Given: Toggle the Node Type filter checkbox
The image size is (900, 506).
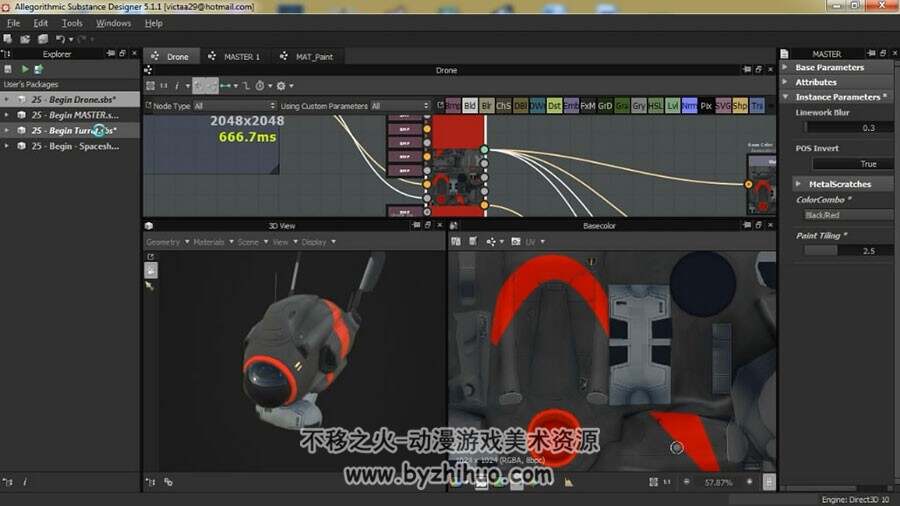Looking at the screenshot, I should click(x=148, y=106).
